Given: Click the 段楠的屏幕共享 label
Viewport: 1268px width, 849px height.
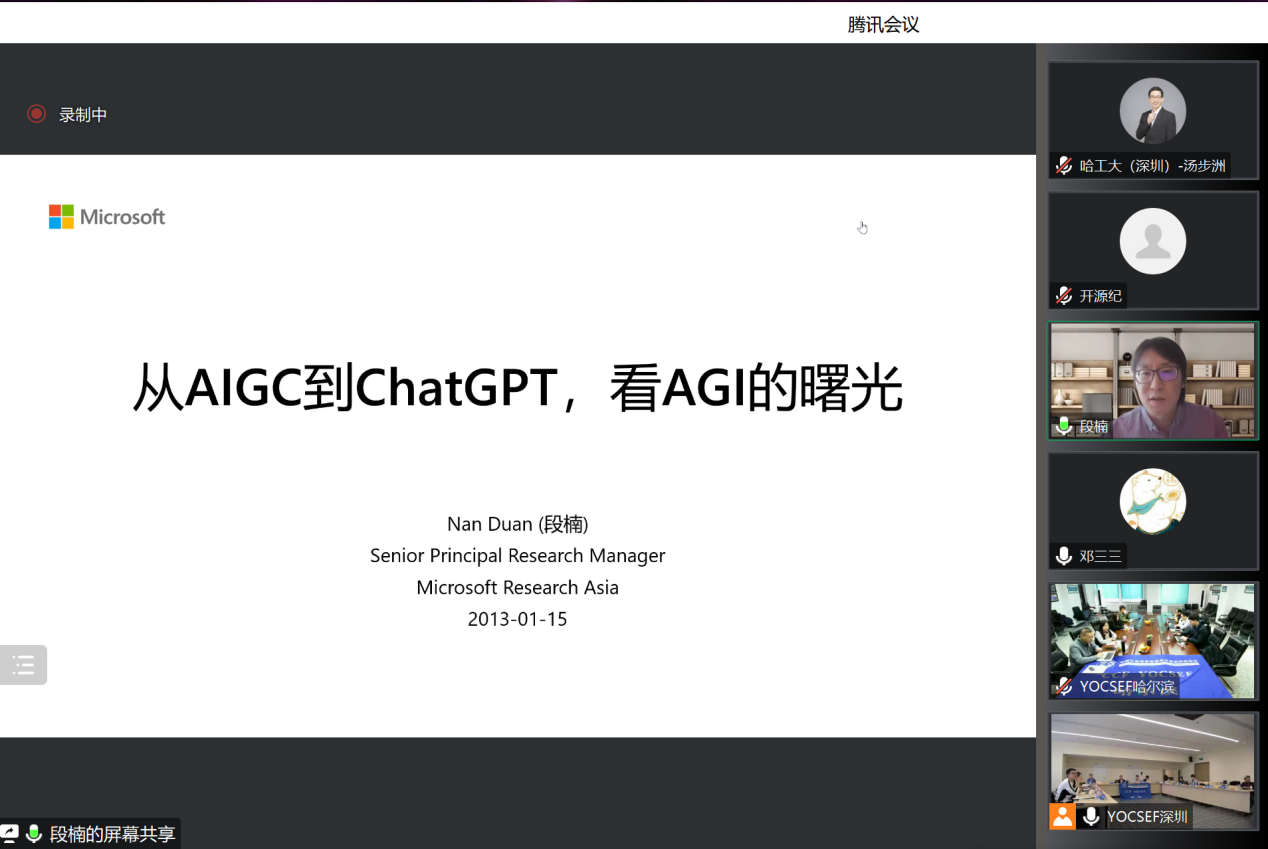Looking at the screenshot, I should click(x=112, y=834).
